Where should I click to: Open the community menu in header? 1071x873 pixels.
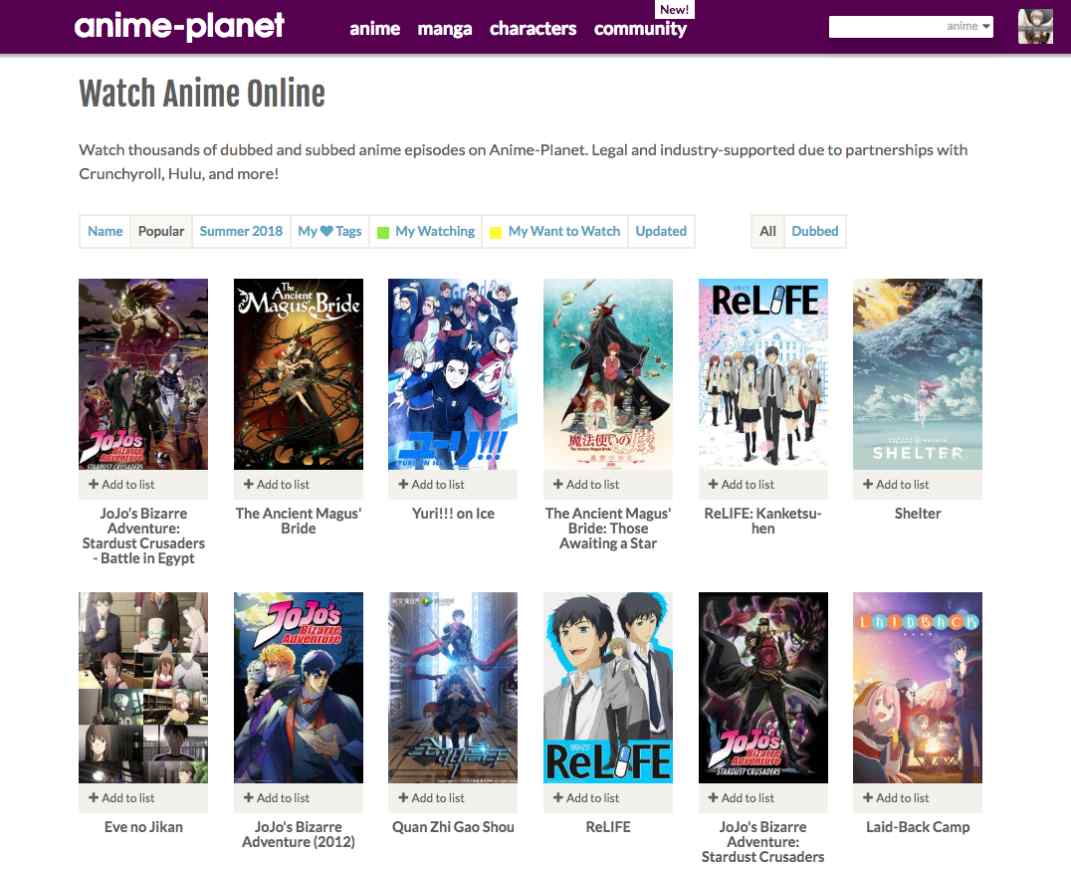point(640,29)
